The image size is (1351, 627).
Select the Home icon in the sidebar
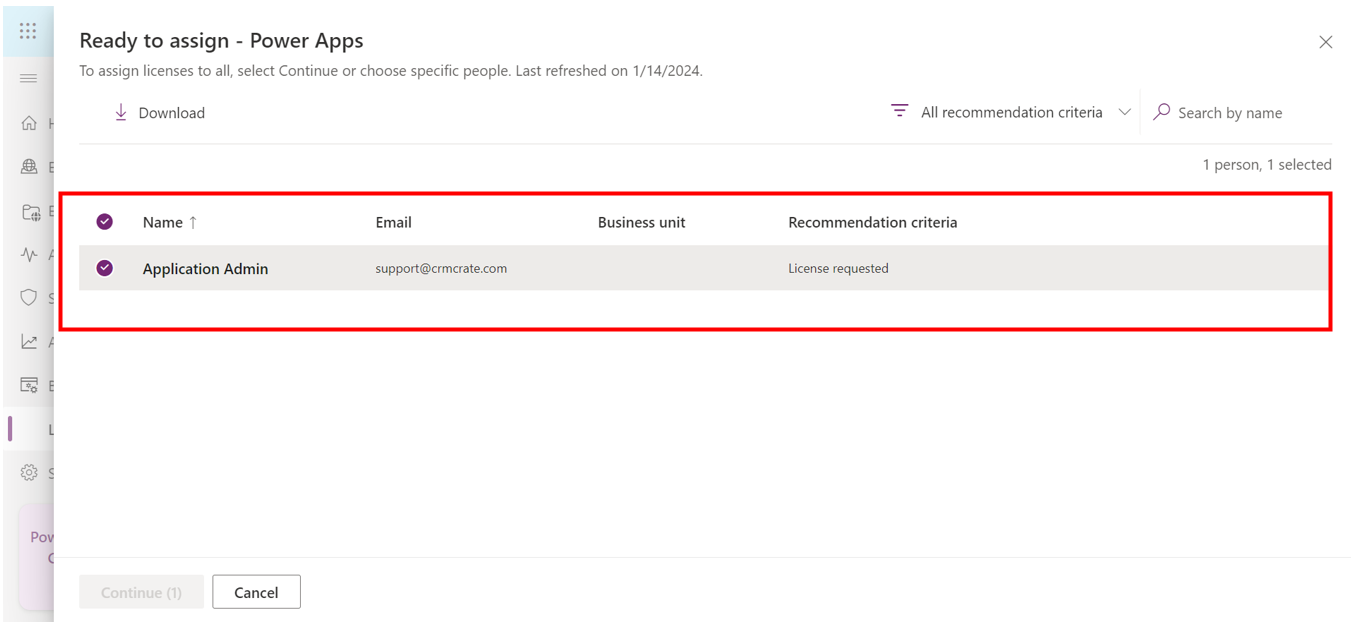pyautogui.click(x=29, y=122)
